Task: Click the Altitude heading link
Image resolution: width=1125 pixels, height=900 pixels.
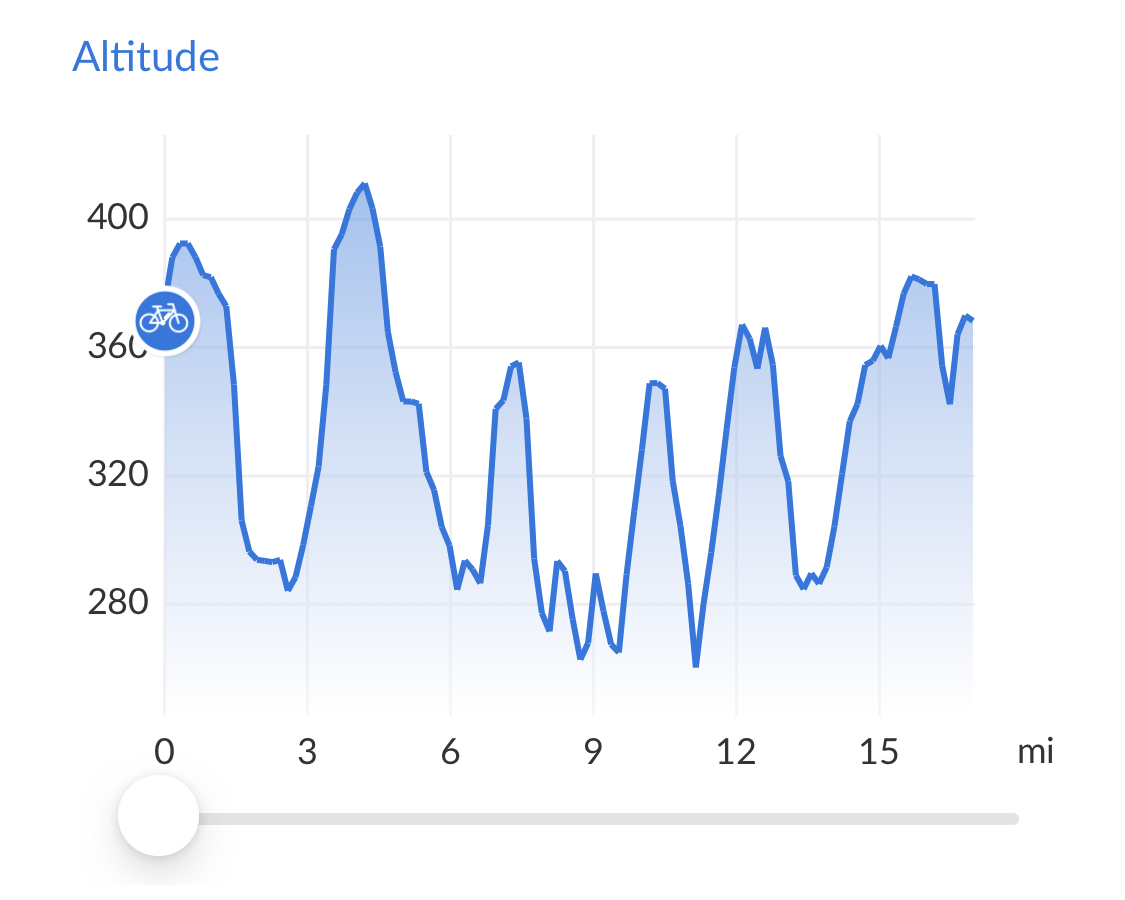Action: [146, 57]
